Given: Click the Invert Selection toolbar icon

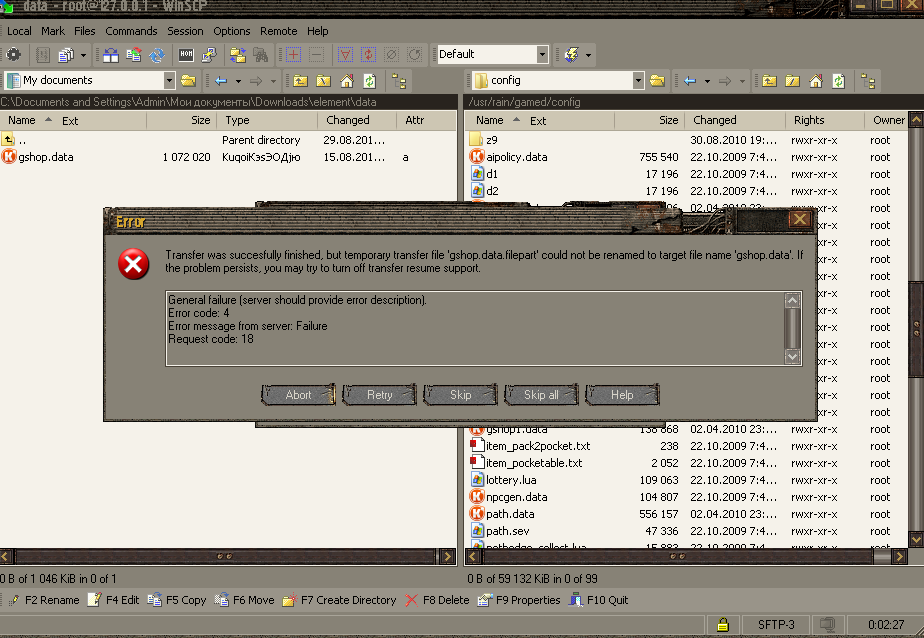Looking at the screenshot, I should click(x=369, y=55).
